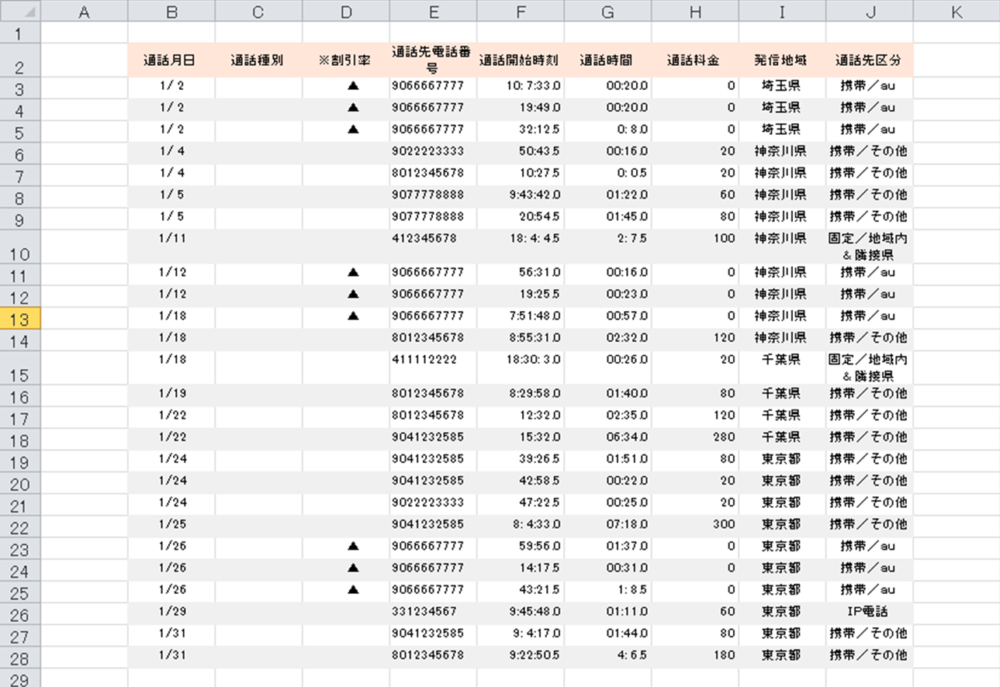Click the phone number cell 412345678

pyautogui.click(x=427, y=239)
